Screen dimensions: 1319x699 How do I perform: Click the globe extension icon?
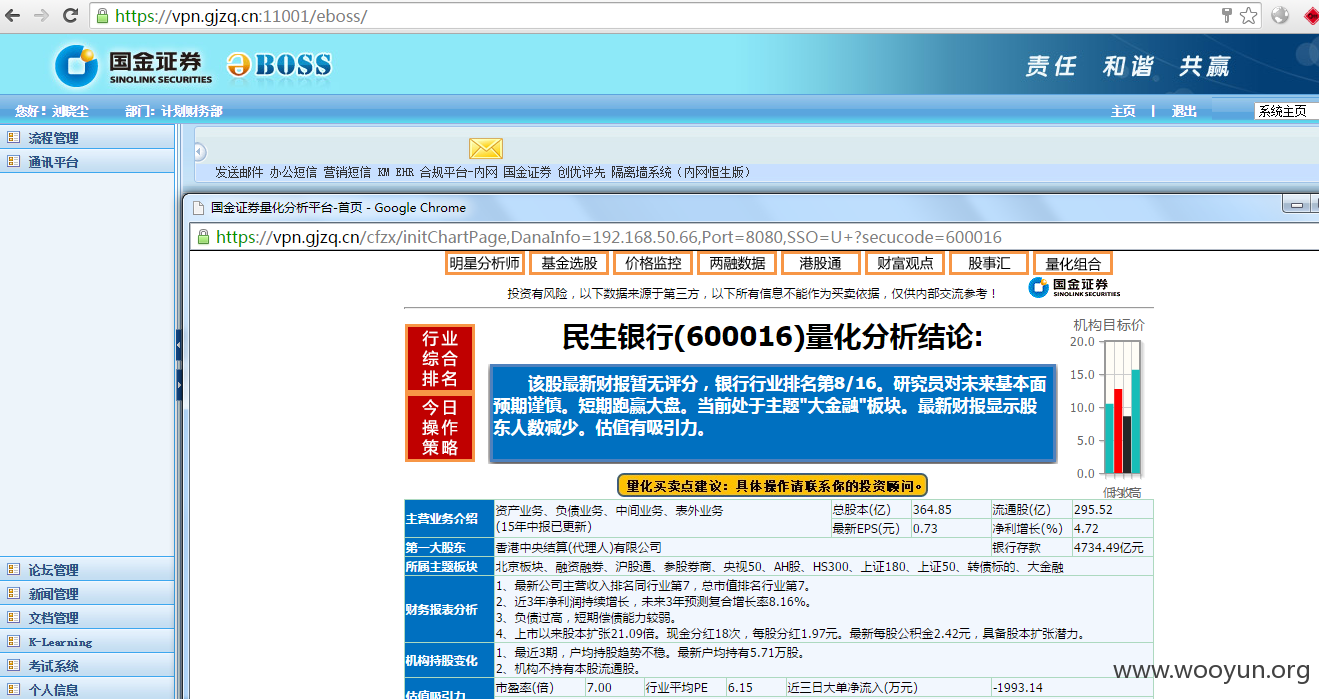(1280, 16)
